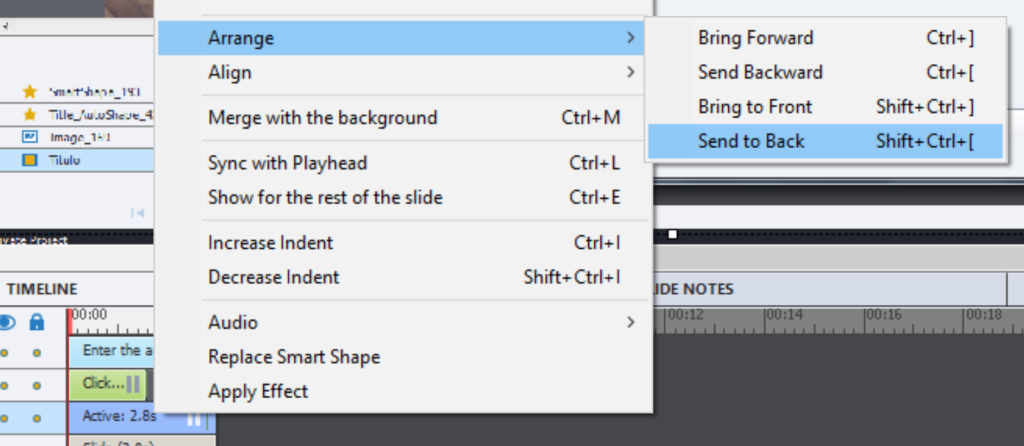Open the TIMELINE panel tab
This screenshot has height=446, width=1024.
point(42,289)
